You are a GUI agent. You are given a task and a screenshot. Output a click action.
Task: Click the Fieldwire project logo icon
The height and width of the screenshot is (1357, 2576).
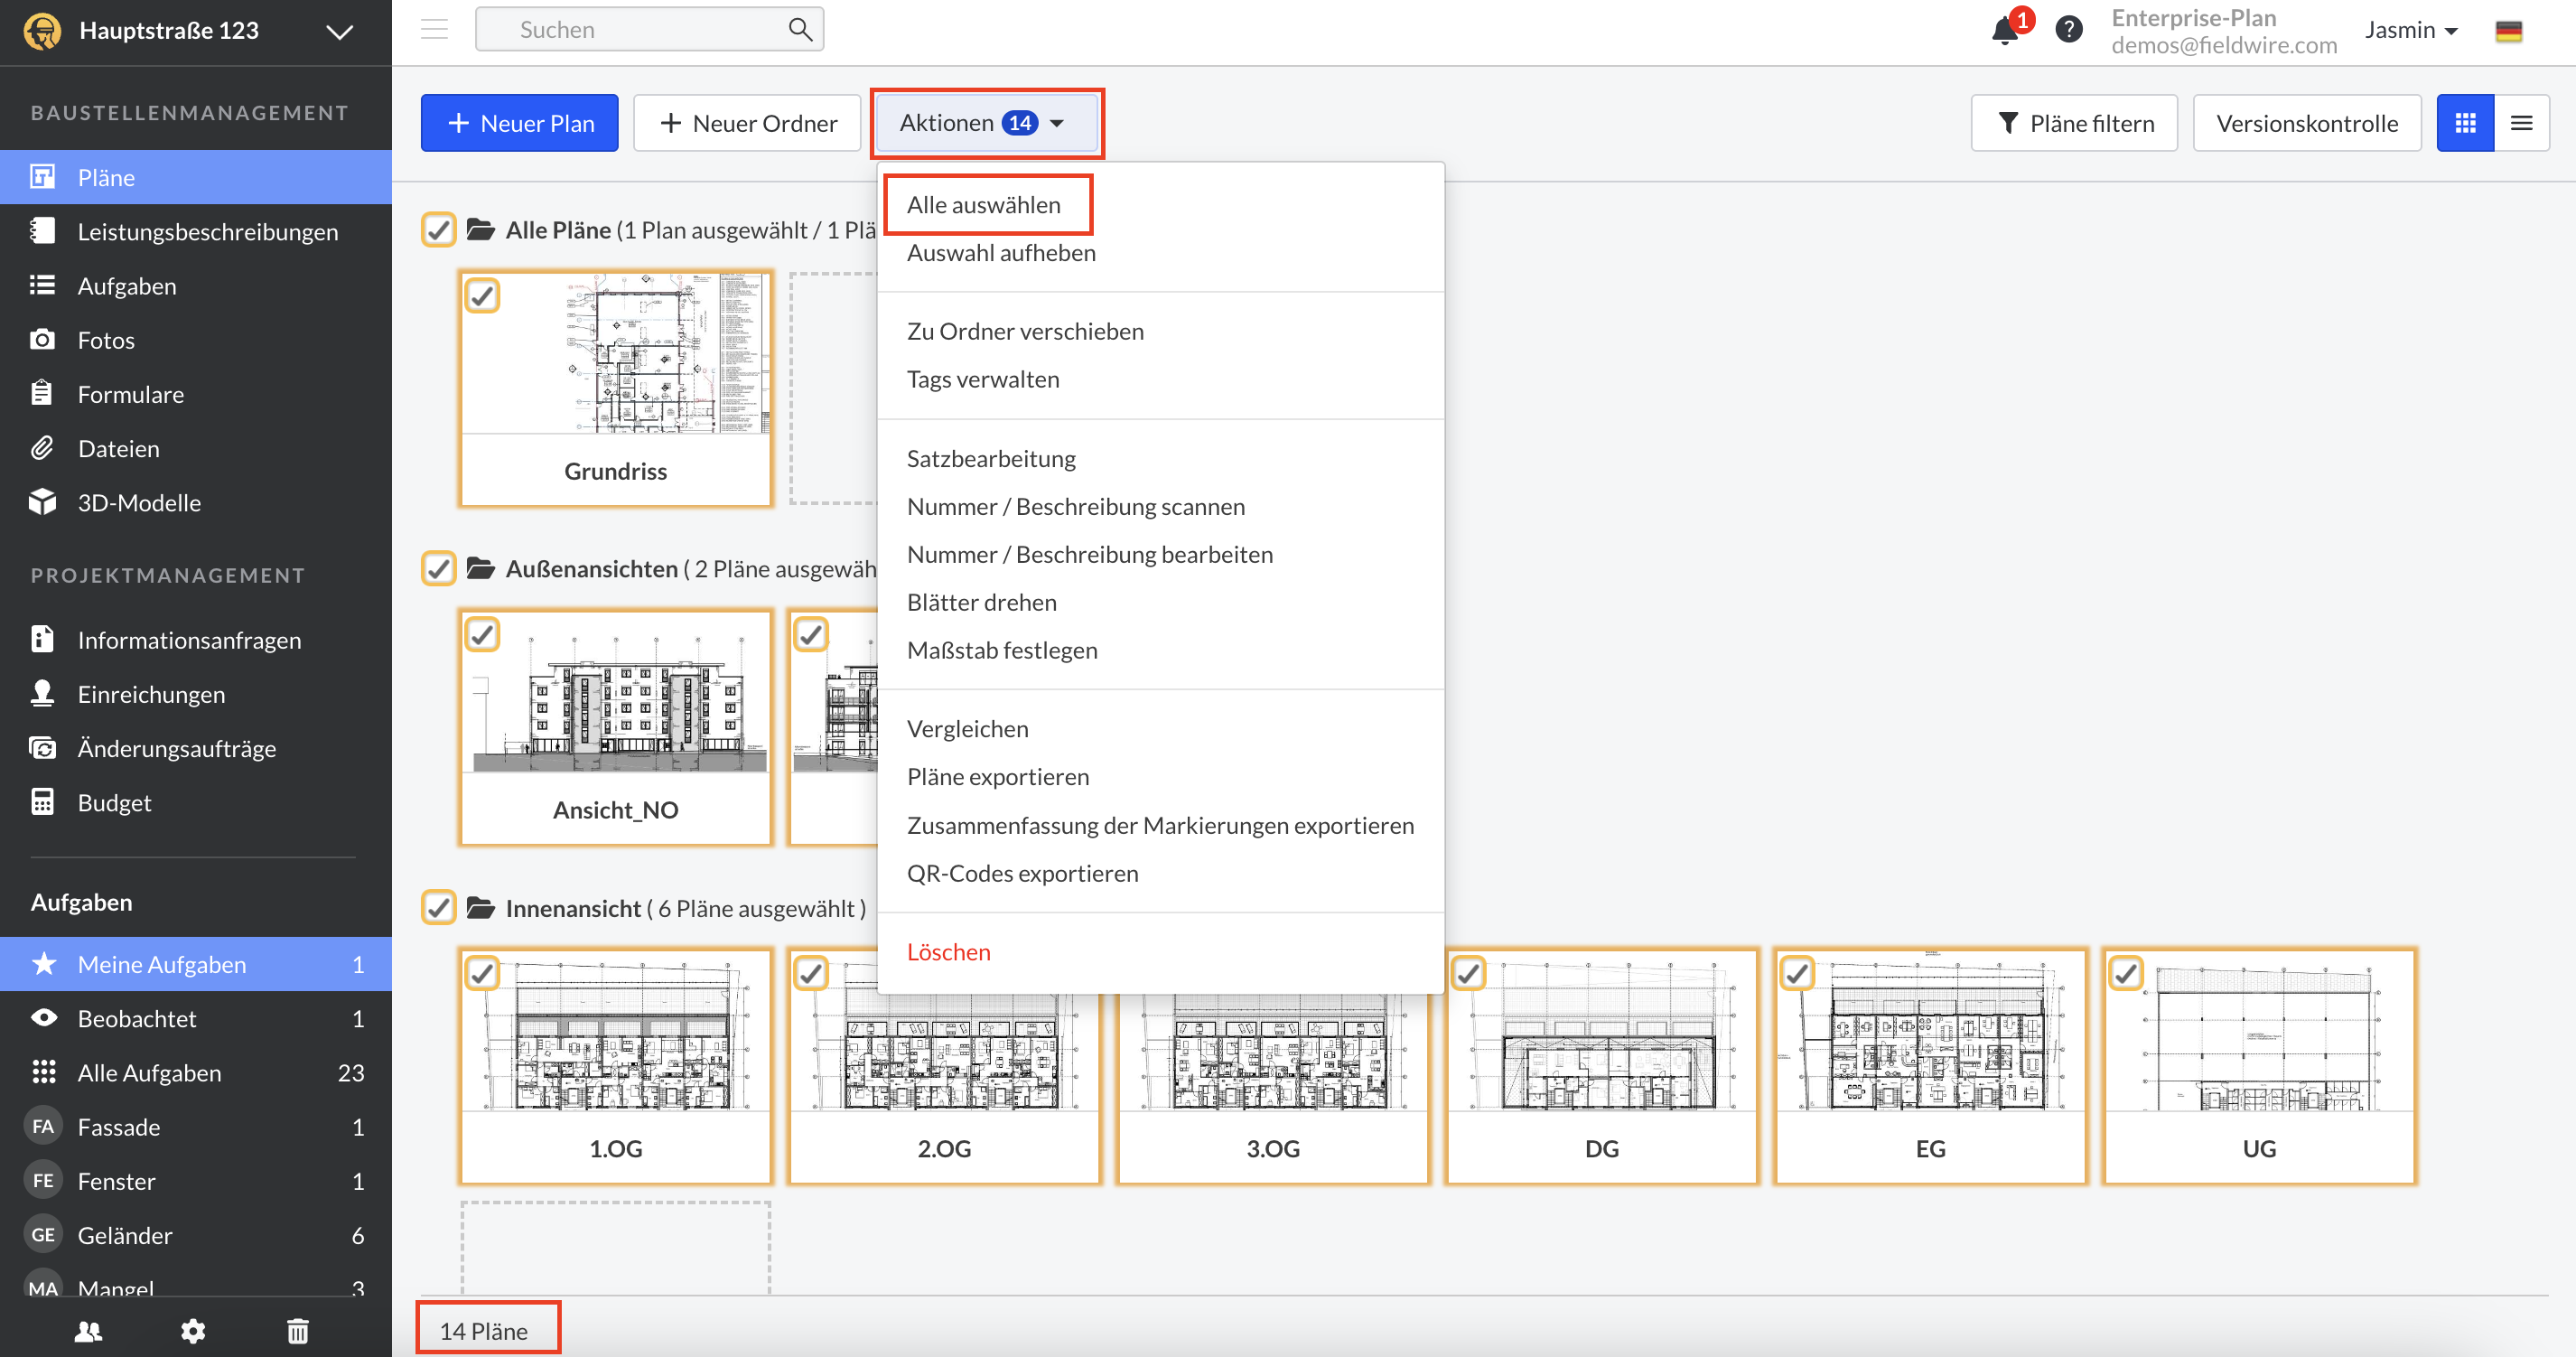[x=42, y=31]
